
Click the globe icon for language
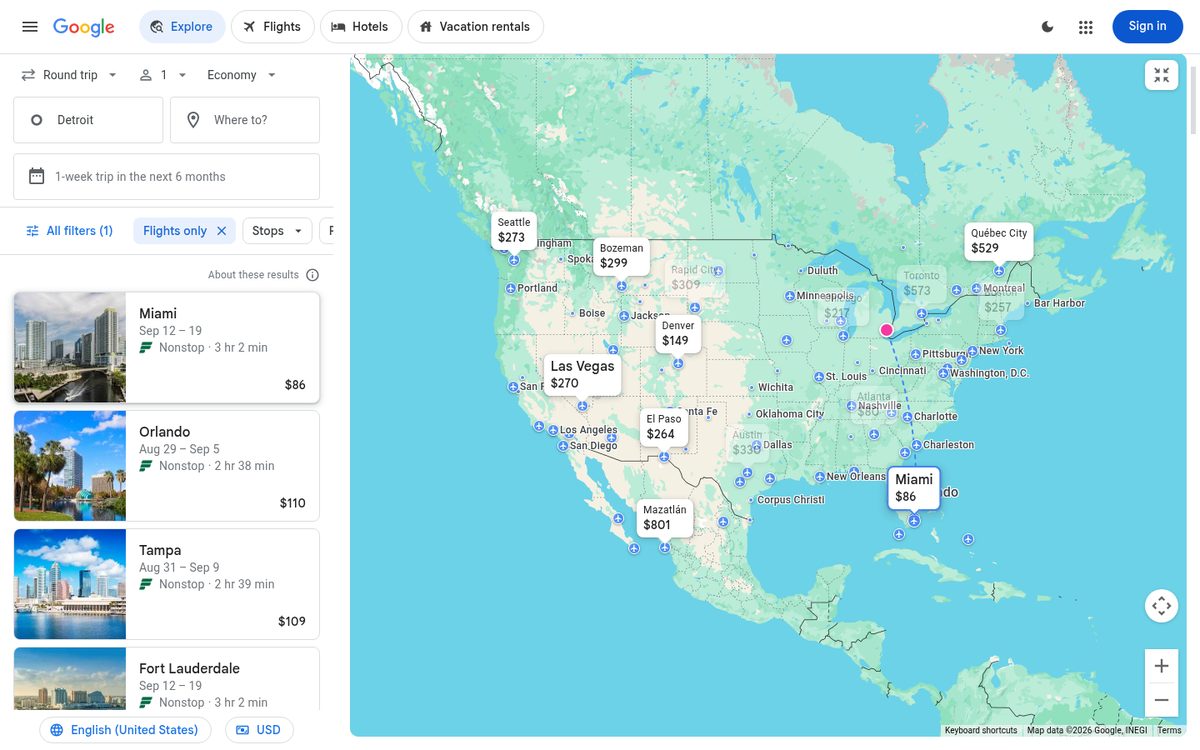tap(57, 730)
